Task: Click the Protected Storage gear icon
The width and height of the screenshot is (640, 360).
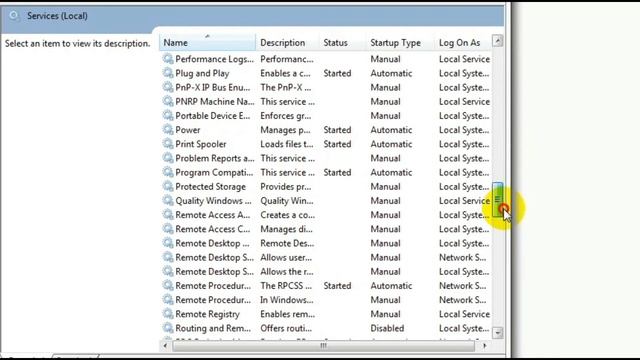Action: point(168,186)
